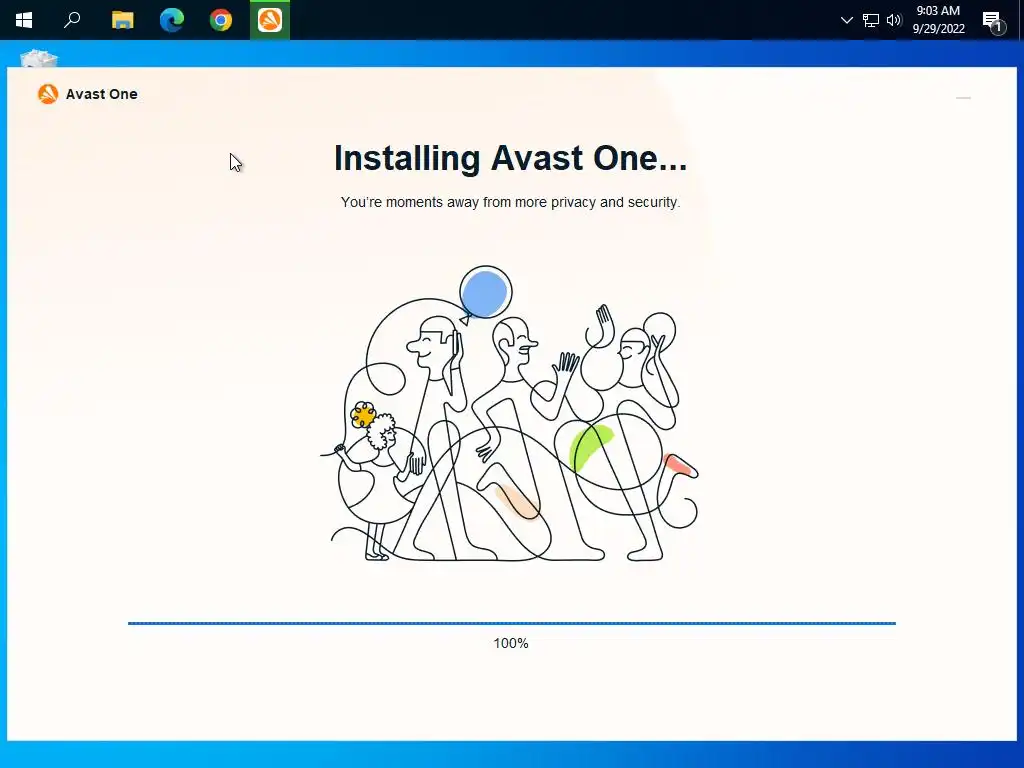Open the Action Center notifications icon
The image size is (1024, 768).
(x=993, y=21)
